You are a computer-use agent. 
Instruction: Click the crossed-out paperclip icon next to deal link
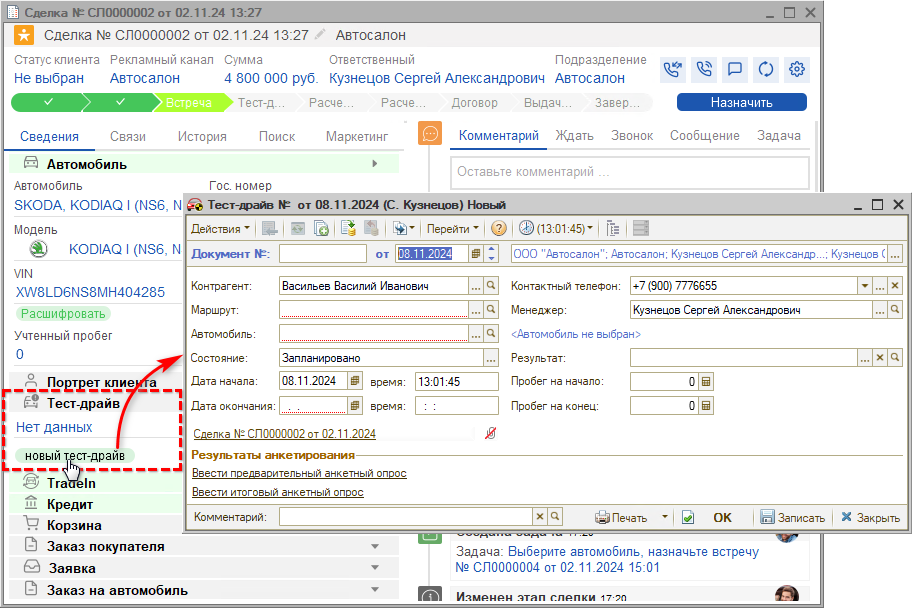(x=491, y=433)
